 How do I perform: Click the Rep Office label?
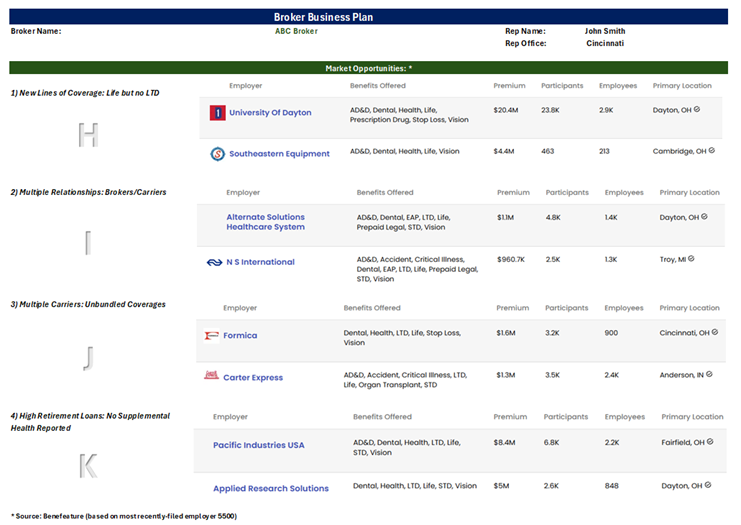526,43
